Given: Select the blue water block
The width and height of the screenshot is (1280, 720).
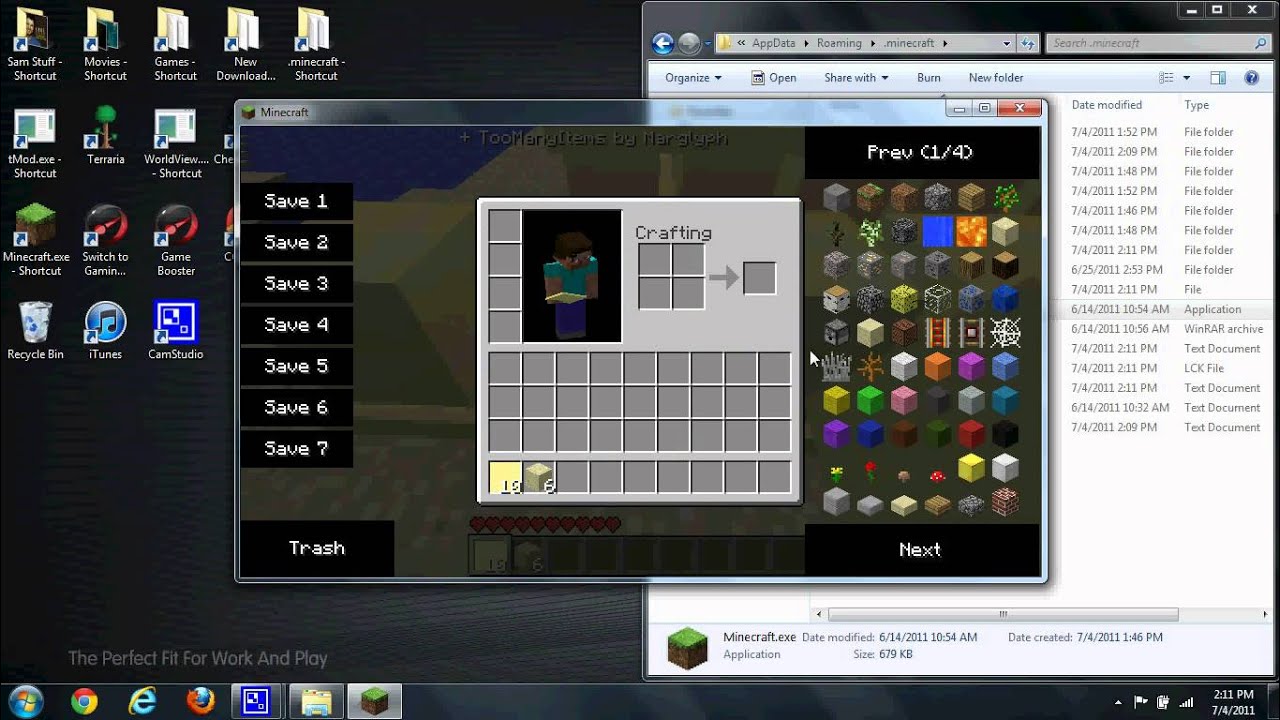Looking at the screenshot, I should click(x=937, y=231).
